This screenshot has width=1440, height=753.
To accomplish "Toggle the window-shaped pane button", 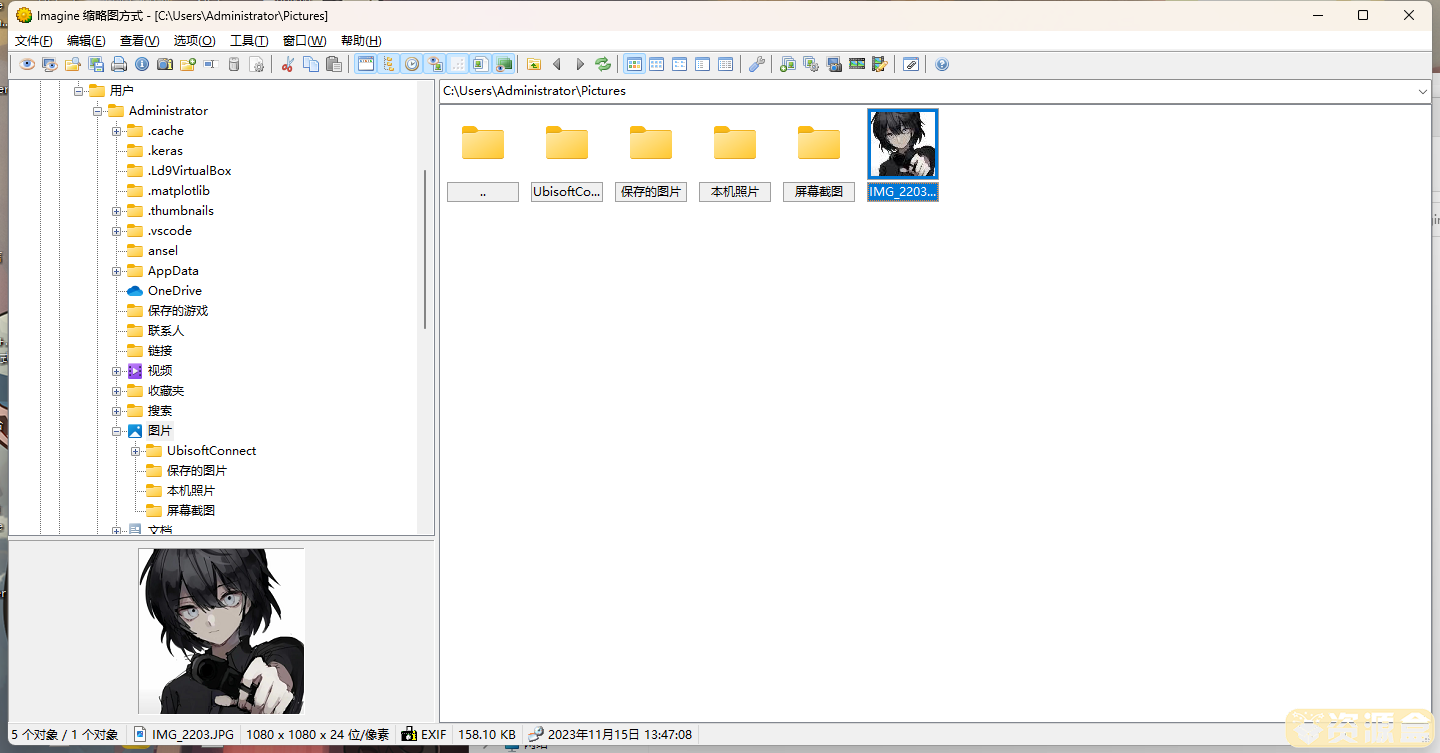I will (366, 64).
